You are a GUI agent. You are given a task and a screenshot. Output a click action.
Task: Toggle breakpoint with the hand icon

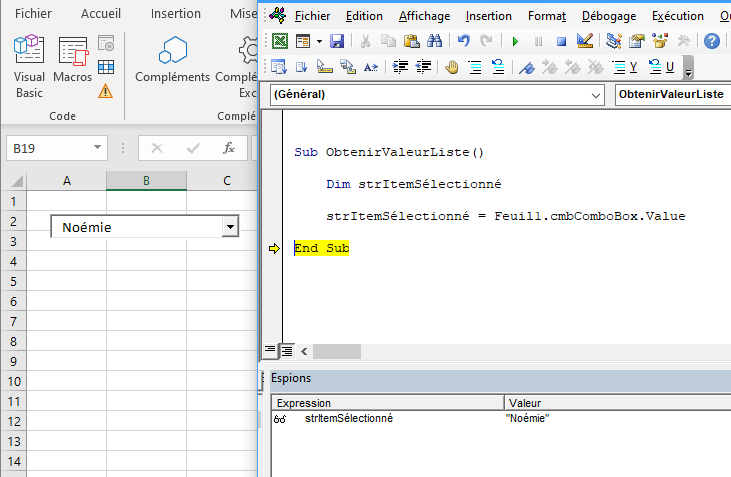[452, 67]
